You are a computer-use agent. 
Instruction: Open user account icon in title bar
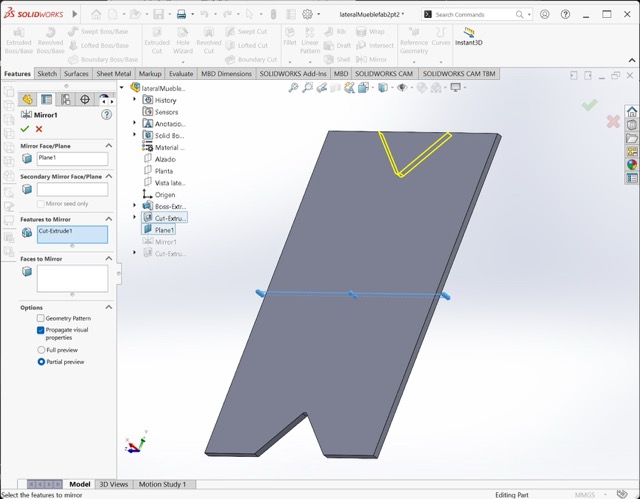[x=544, y=14]
